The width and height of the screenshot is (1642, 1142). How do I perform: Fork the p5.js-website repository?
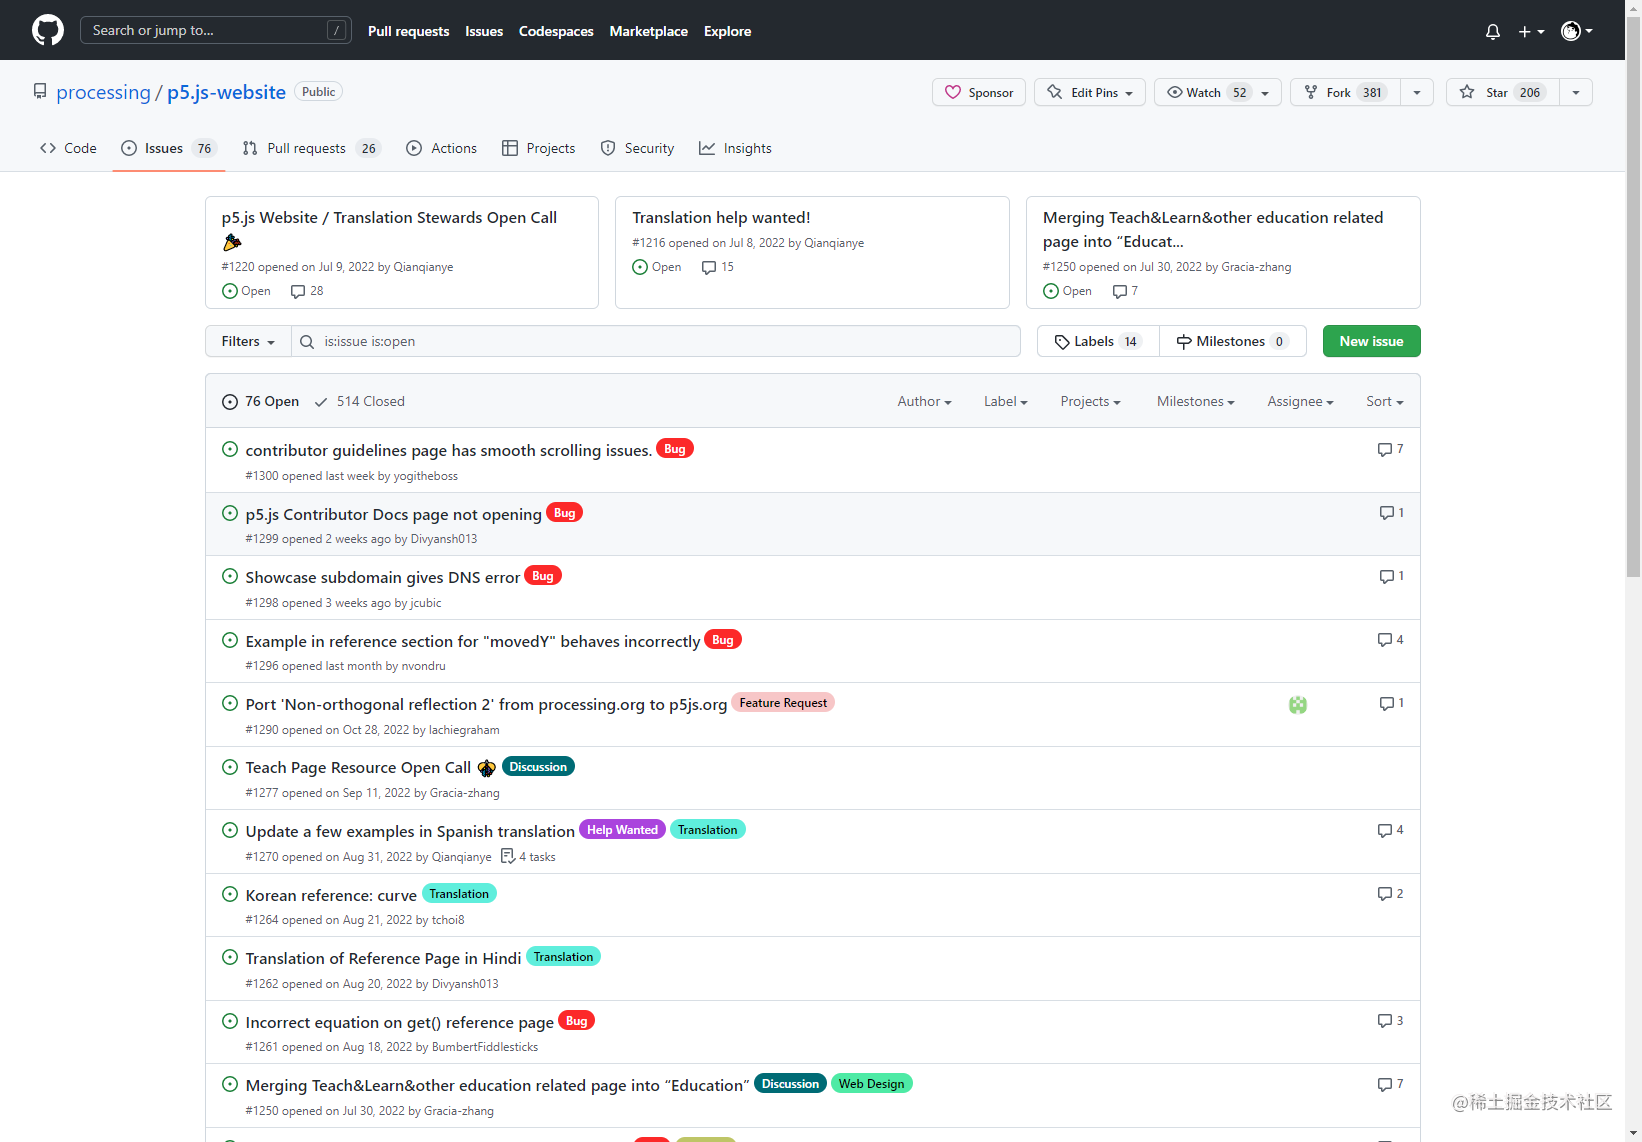1345,92
